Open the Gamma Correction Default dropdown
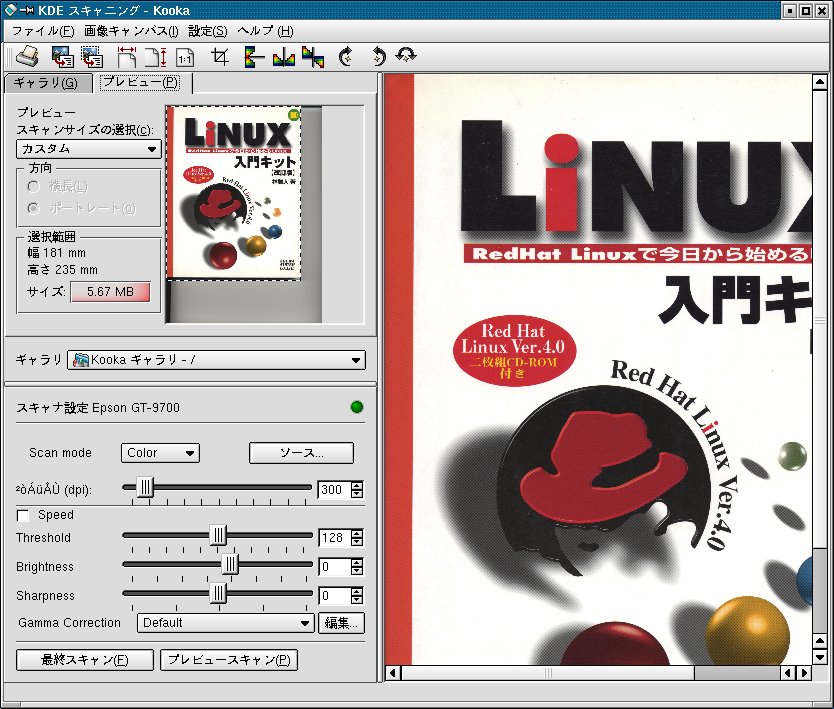The height and width of the screenshot is (709, 834). point(226,623)
